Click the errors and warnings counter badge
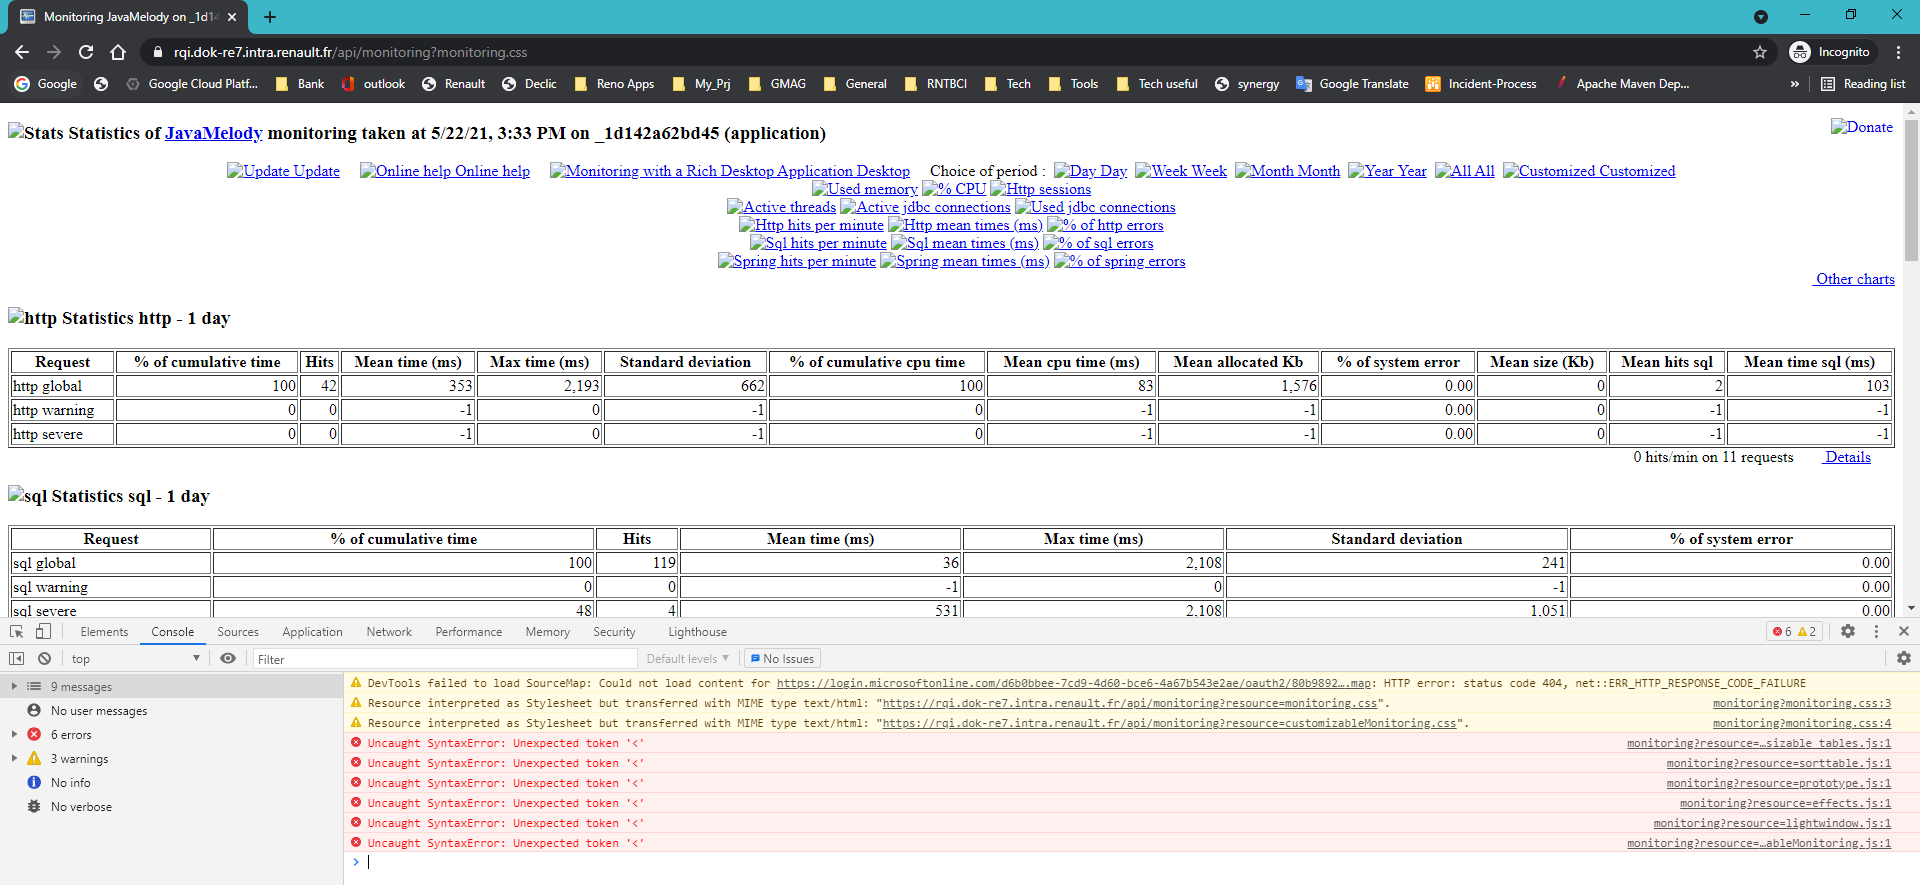The image size is (1920, 885). [x=1794, y=632]
